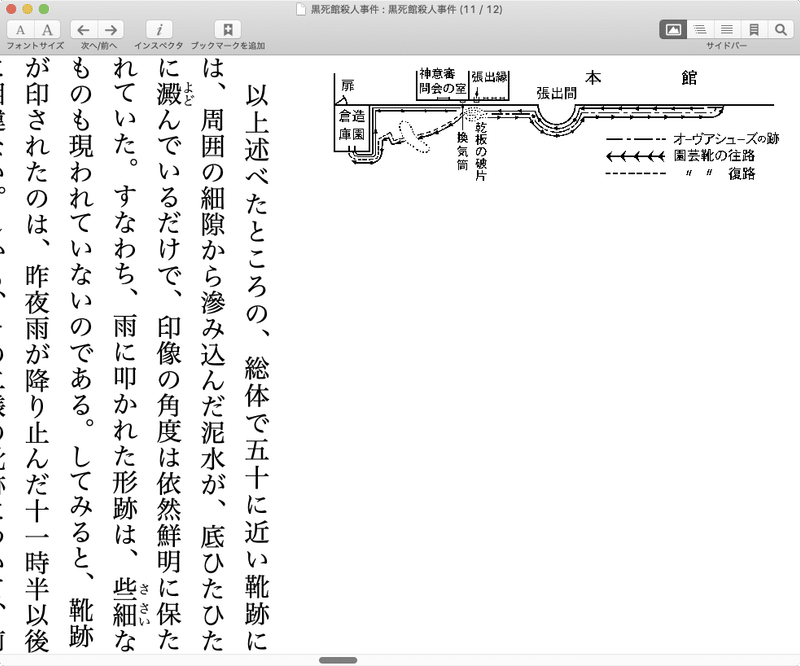Screen dimensions: 800x666
Task: Click the line starting に澱んでいるだけで
Action: coord(169,355)
